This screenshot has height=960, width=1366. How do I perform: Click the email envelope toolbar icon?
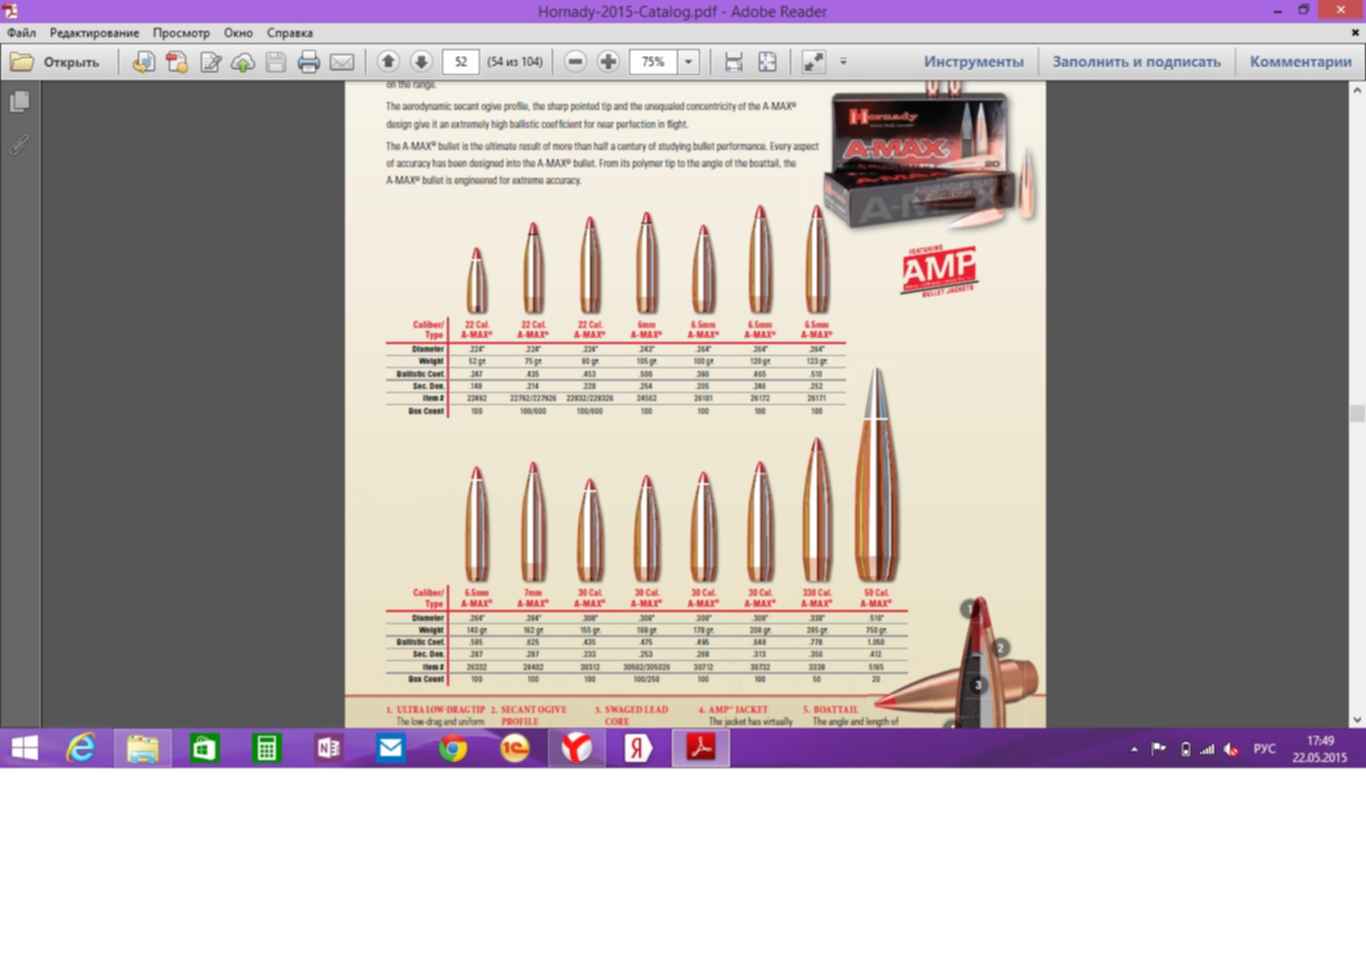342,62
